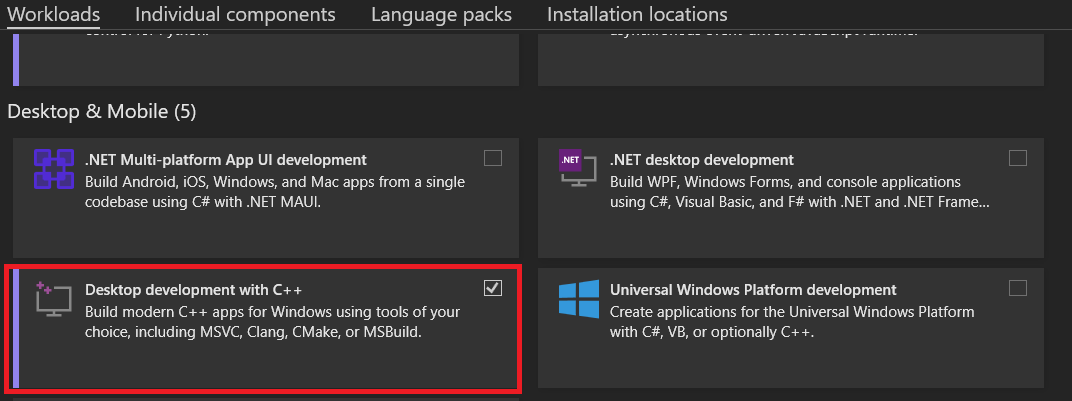Check the .NET Multi-platform App UI development checkbox

coord(493,158)
